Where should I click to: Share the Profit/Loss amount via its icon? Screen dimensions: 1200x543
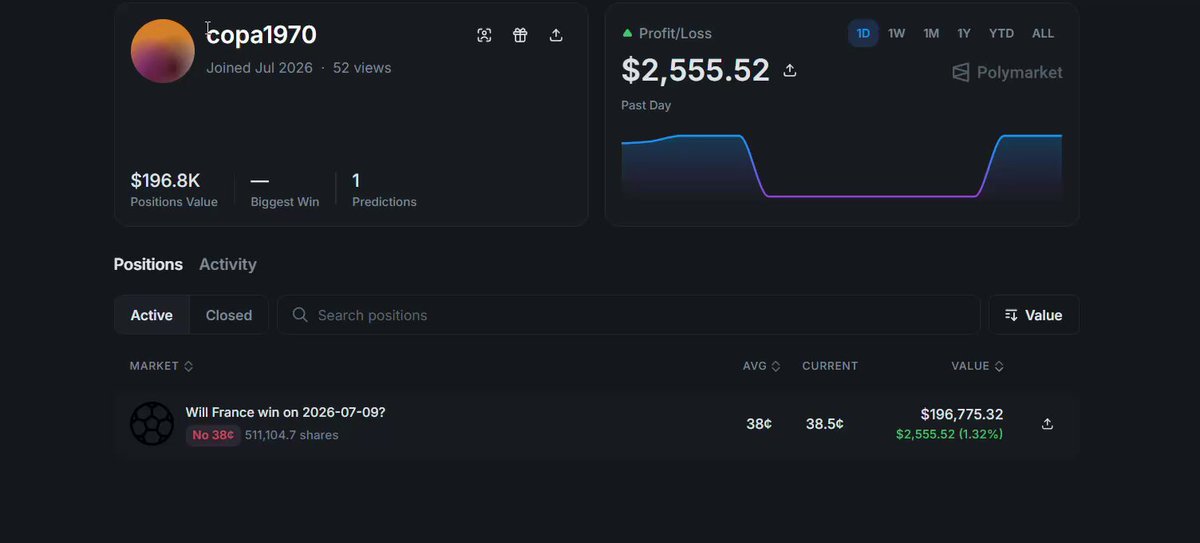(x=790, y=70)
